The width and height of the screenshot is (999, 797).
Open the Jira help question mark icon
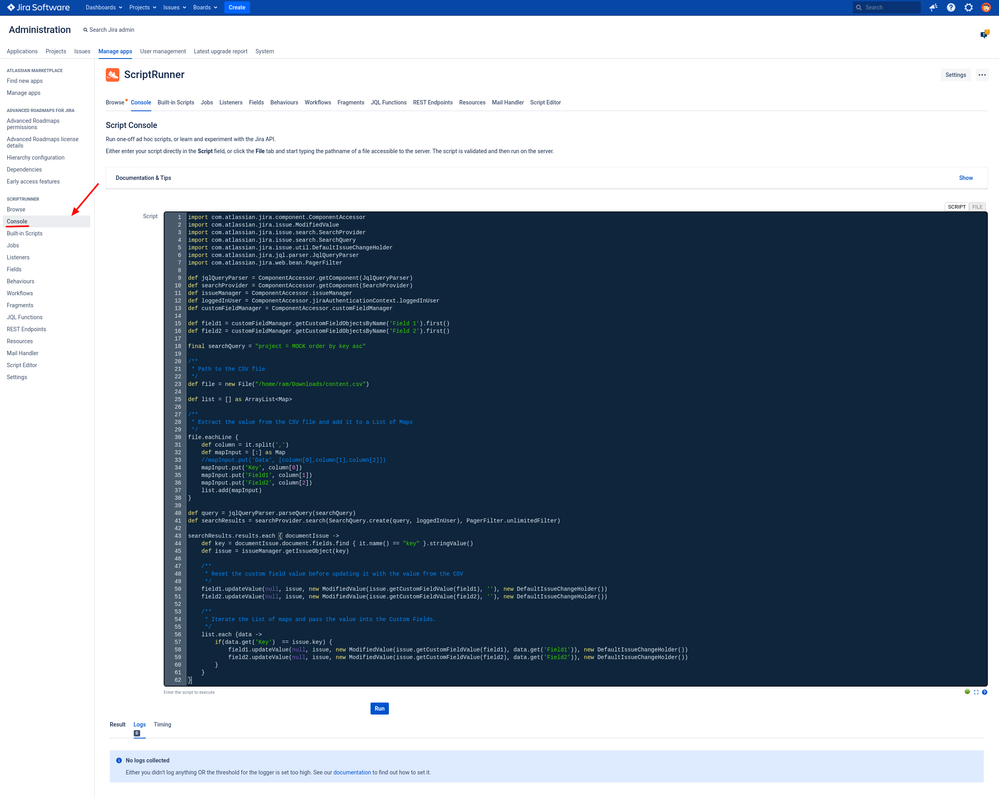951,7
